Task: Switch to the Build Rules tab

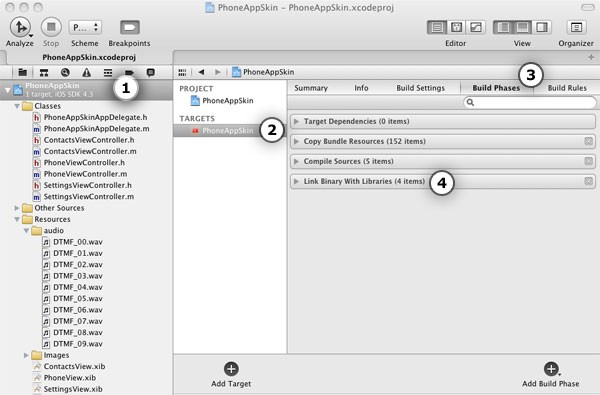Action: [x=567, y=88]
